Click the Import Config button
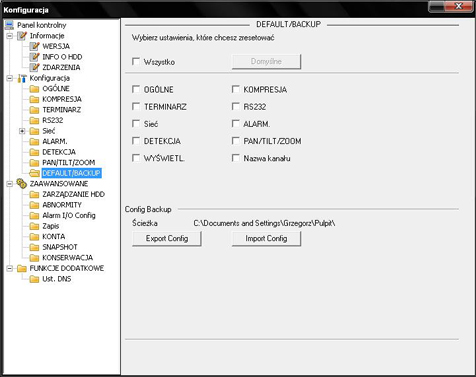 tap(266, 239)
